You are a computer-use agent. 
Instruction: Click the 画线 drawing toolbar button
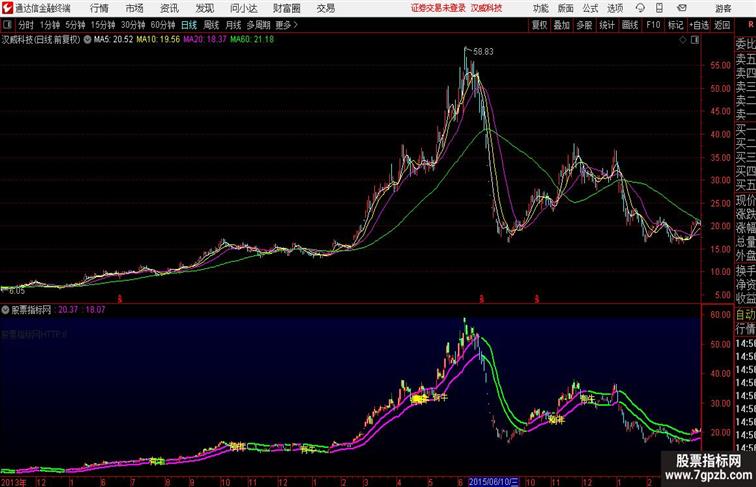(x=630, y=25)
